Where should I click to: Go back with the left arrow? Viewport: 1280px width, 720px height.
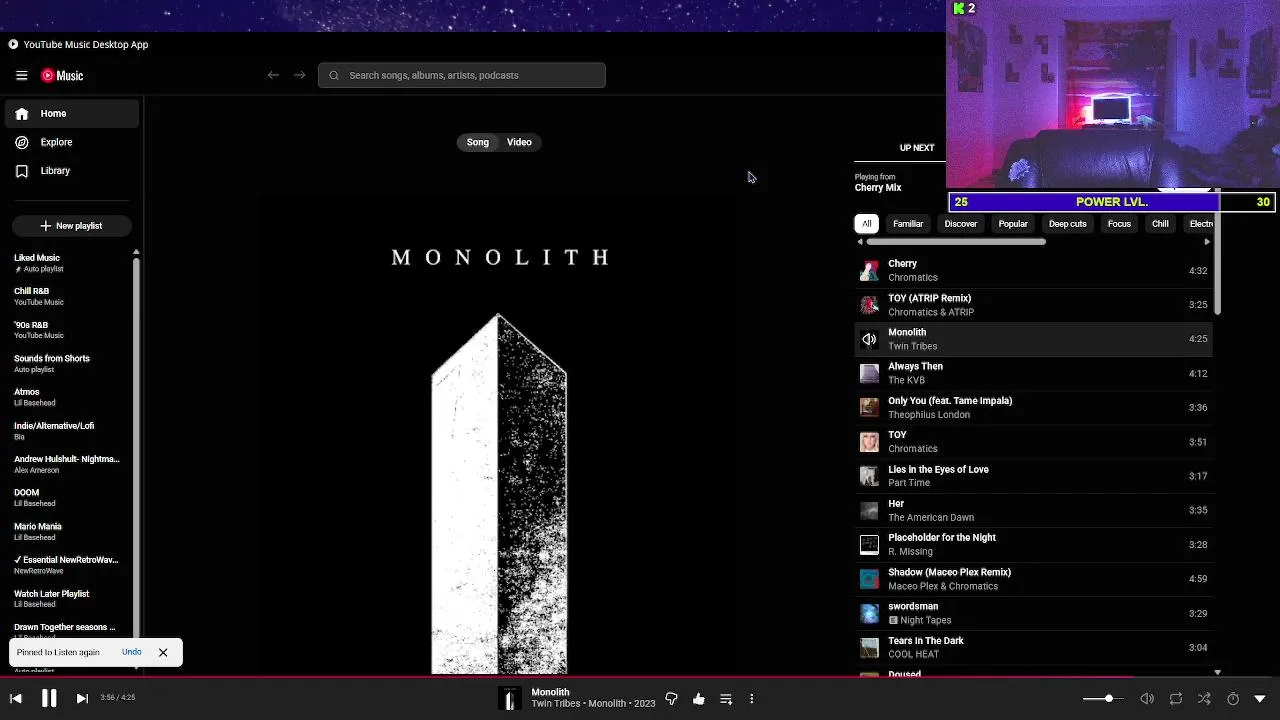(x=273, y=75)
